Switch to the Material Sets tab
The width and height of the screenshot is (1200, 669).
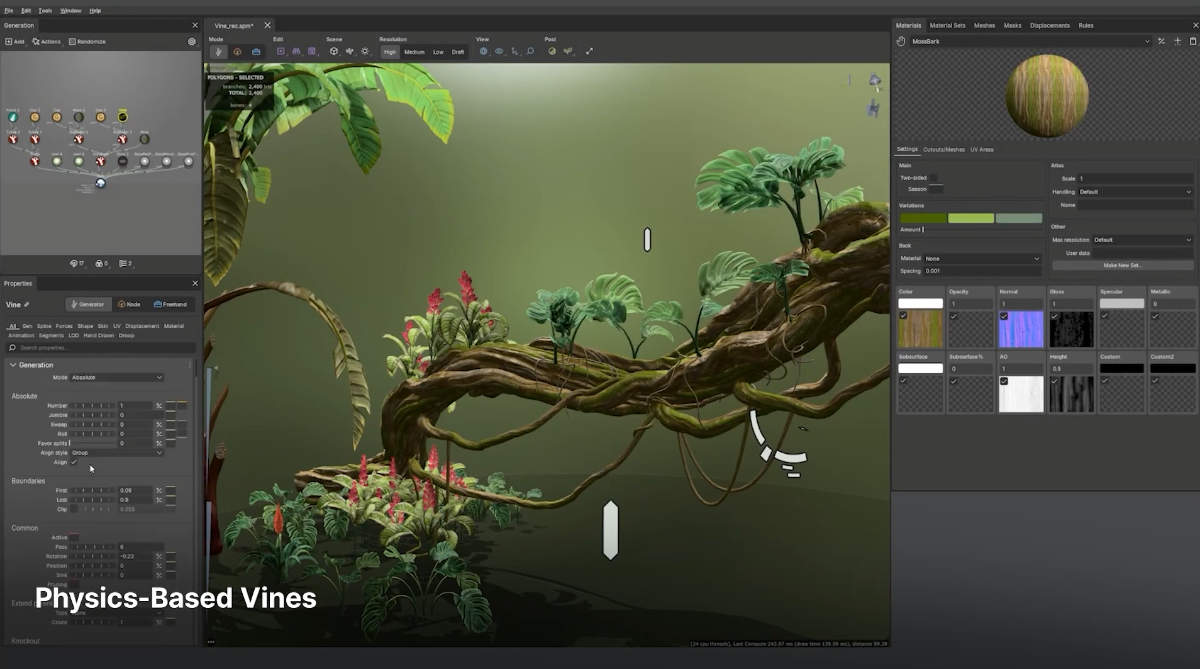(947, 25)
